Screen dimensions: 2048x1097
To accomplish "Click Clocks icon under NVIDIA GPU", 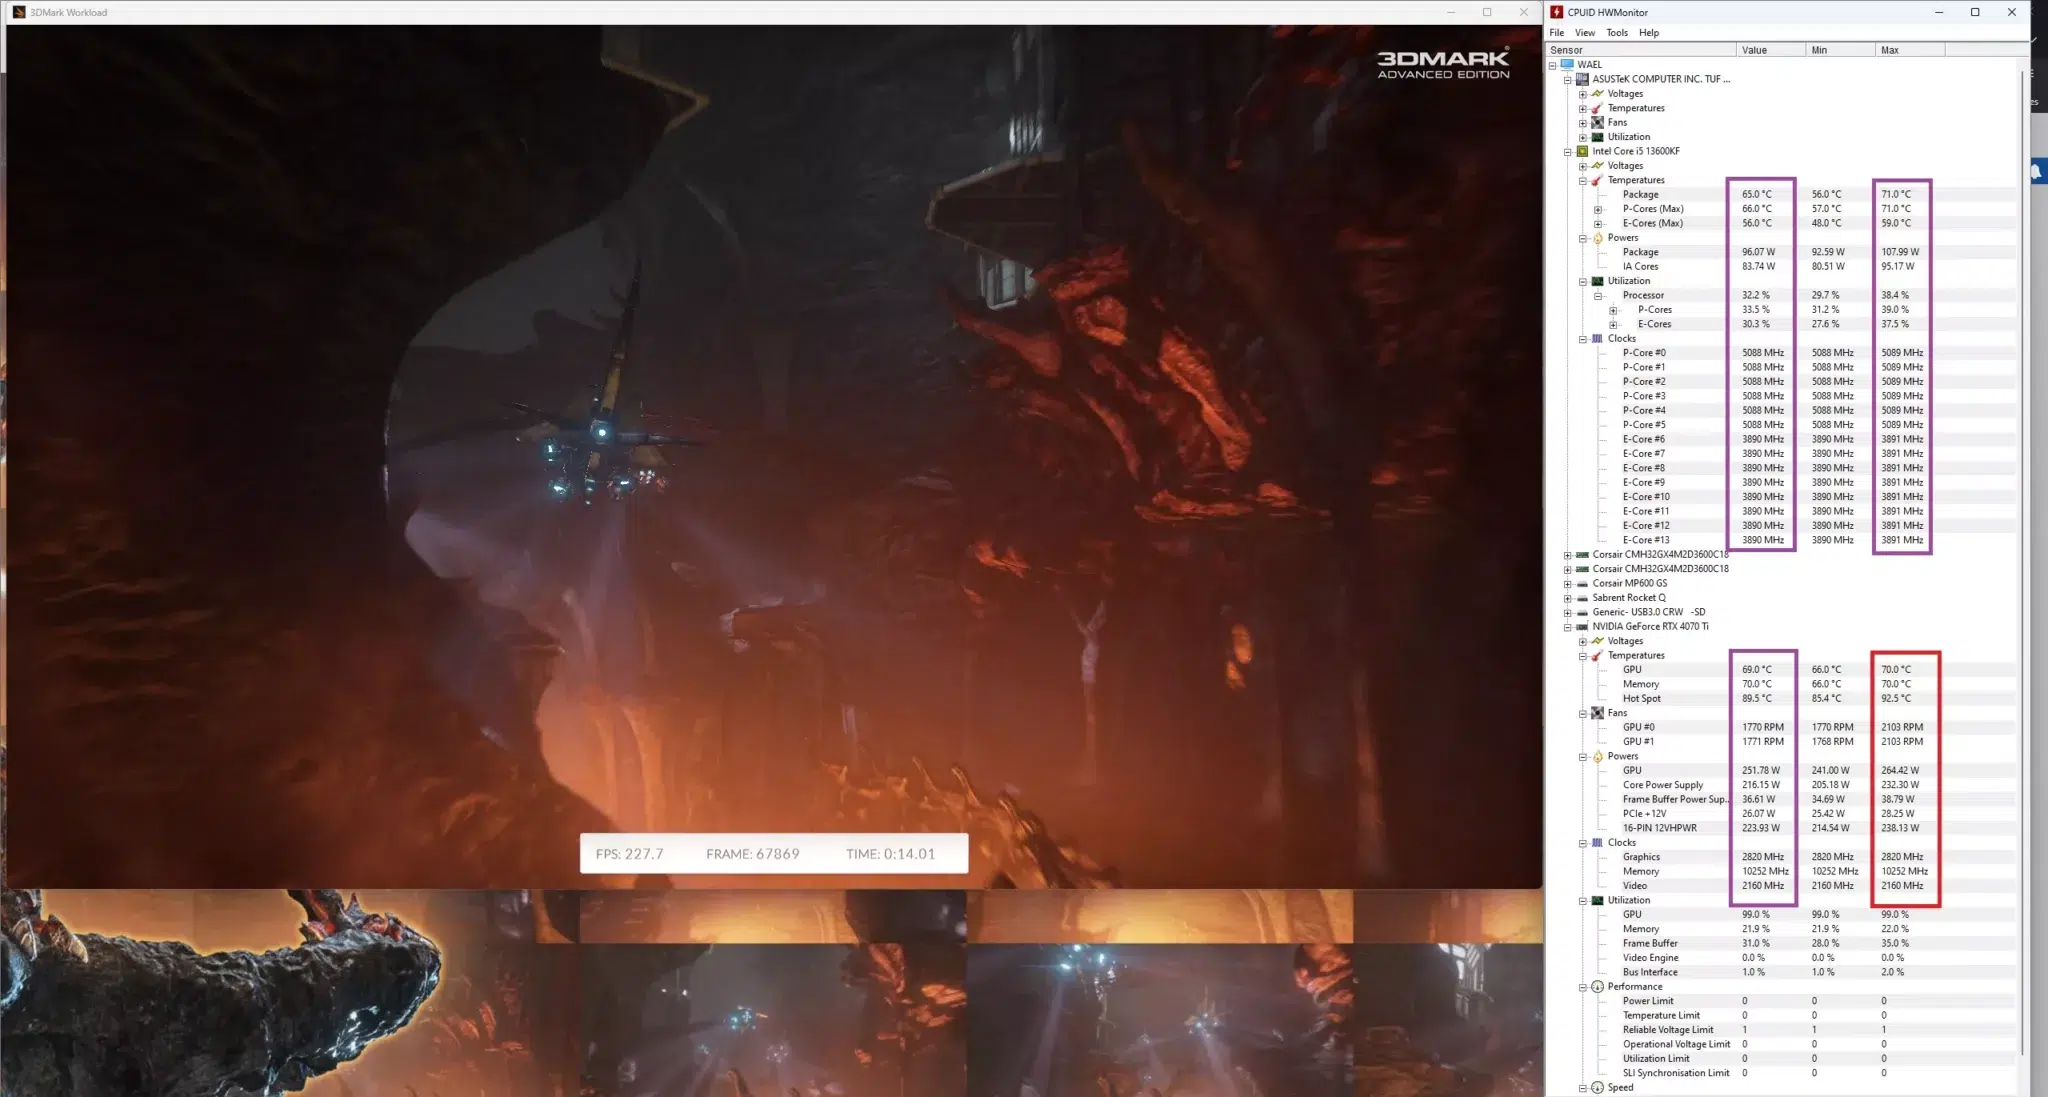I will 1597,842.
